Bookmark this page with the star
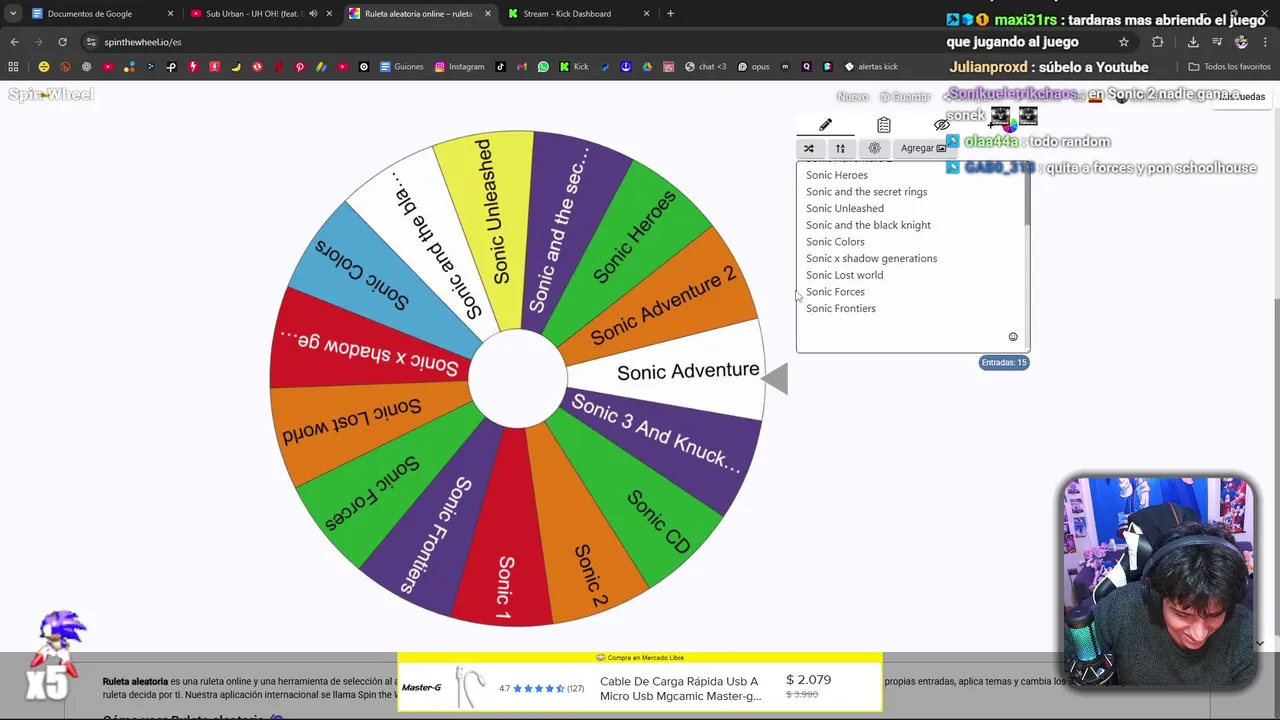Image resolution: width=1280 pixels, height=720 pixels. pyautogui.click(x=1124, y=42)
